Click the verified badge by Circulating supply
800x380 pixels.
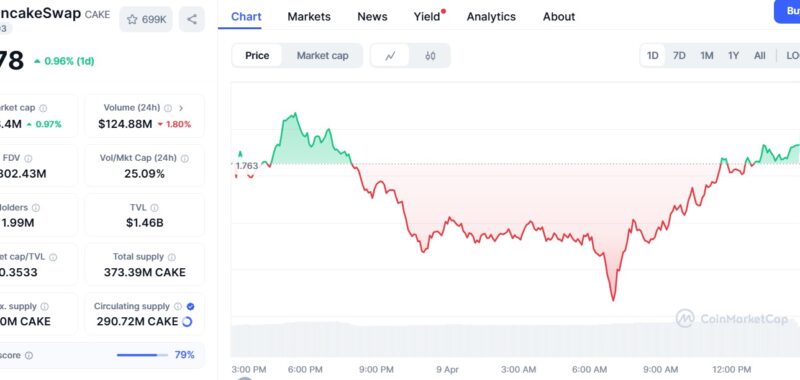[190, 307]
